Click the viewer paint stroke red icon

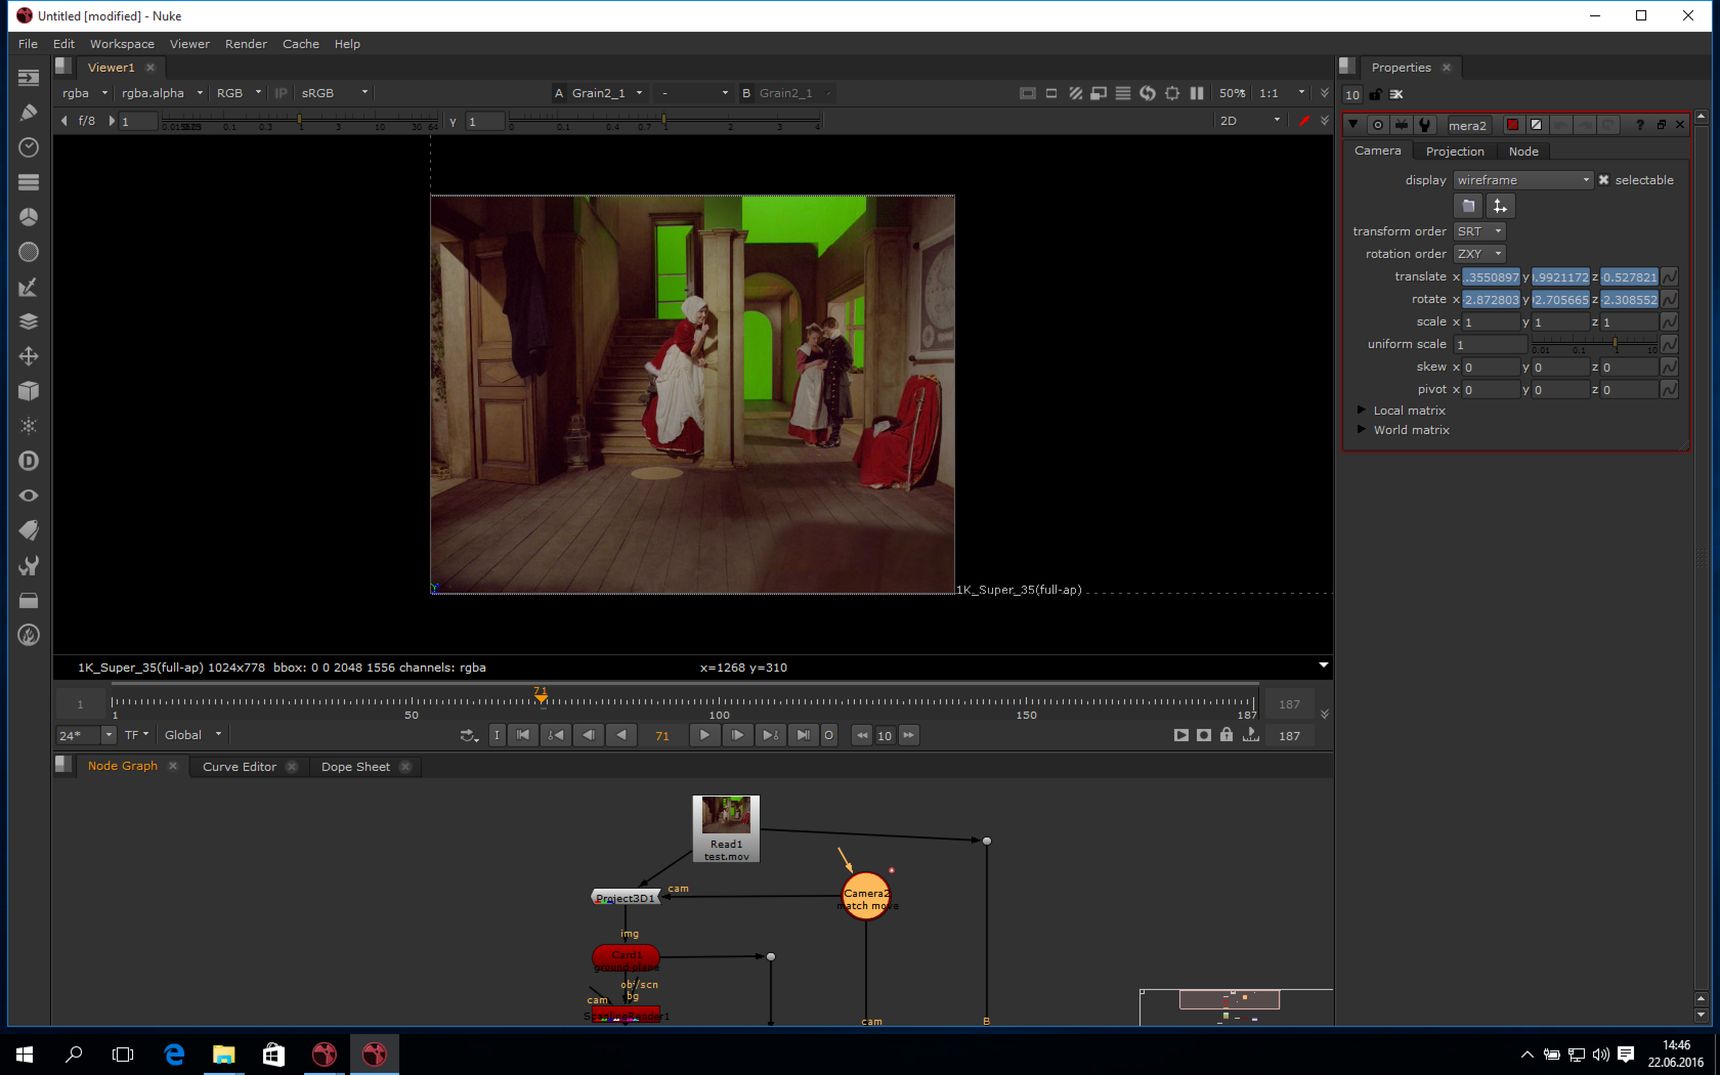coord(1304,121)
